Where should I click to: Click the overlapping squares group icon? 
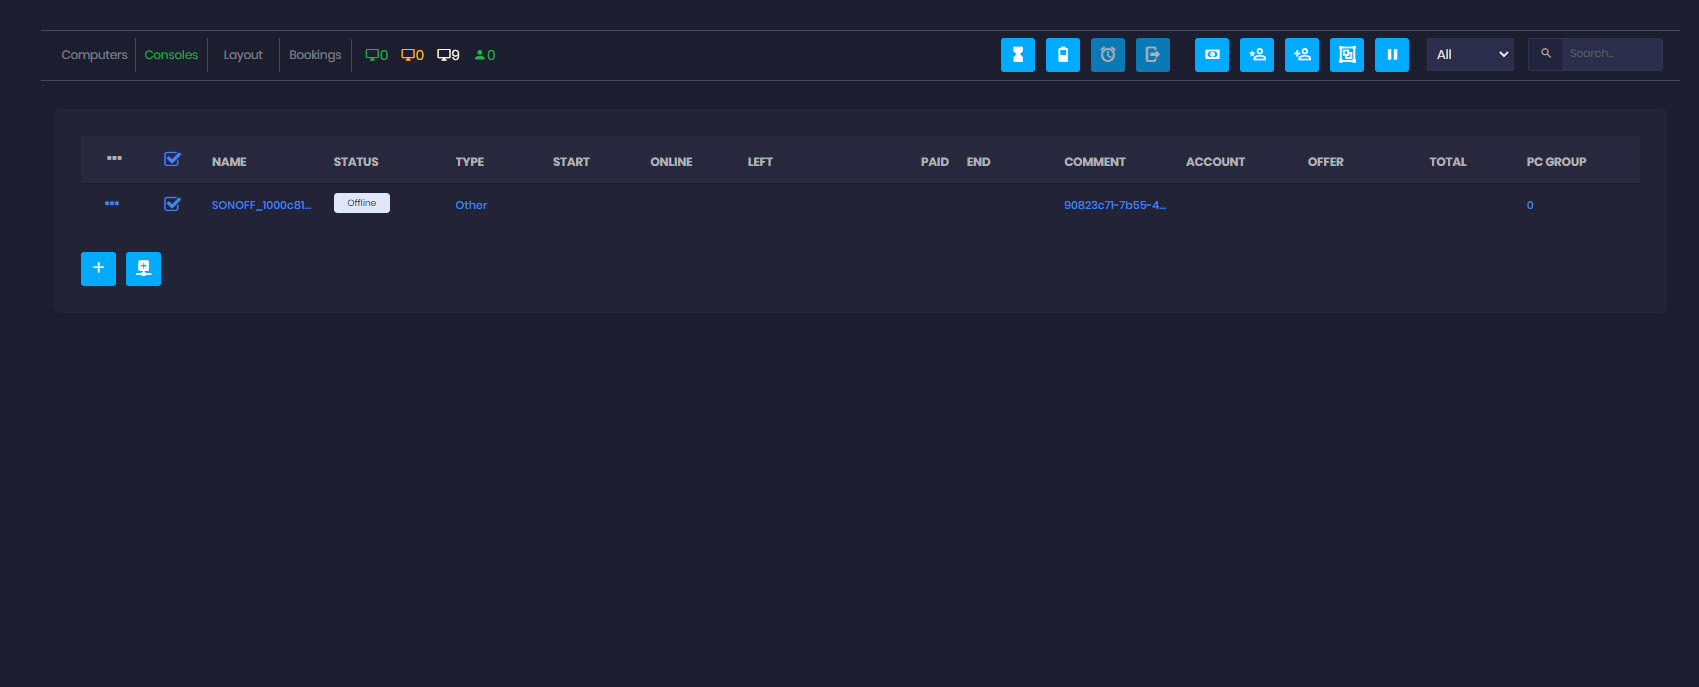(1346, 55)
